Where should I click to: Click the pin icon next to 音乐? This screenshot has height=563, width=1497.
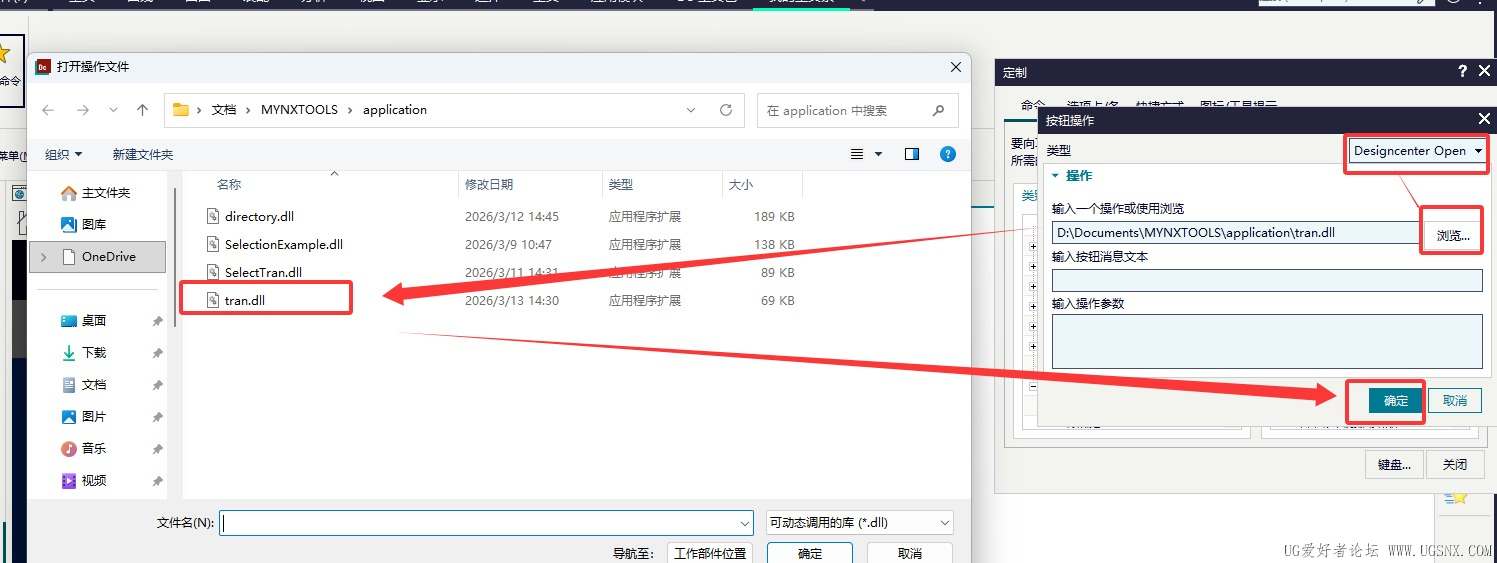[x=157, y=449]
